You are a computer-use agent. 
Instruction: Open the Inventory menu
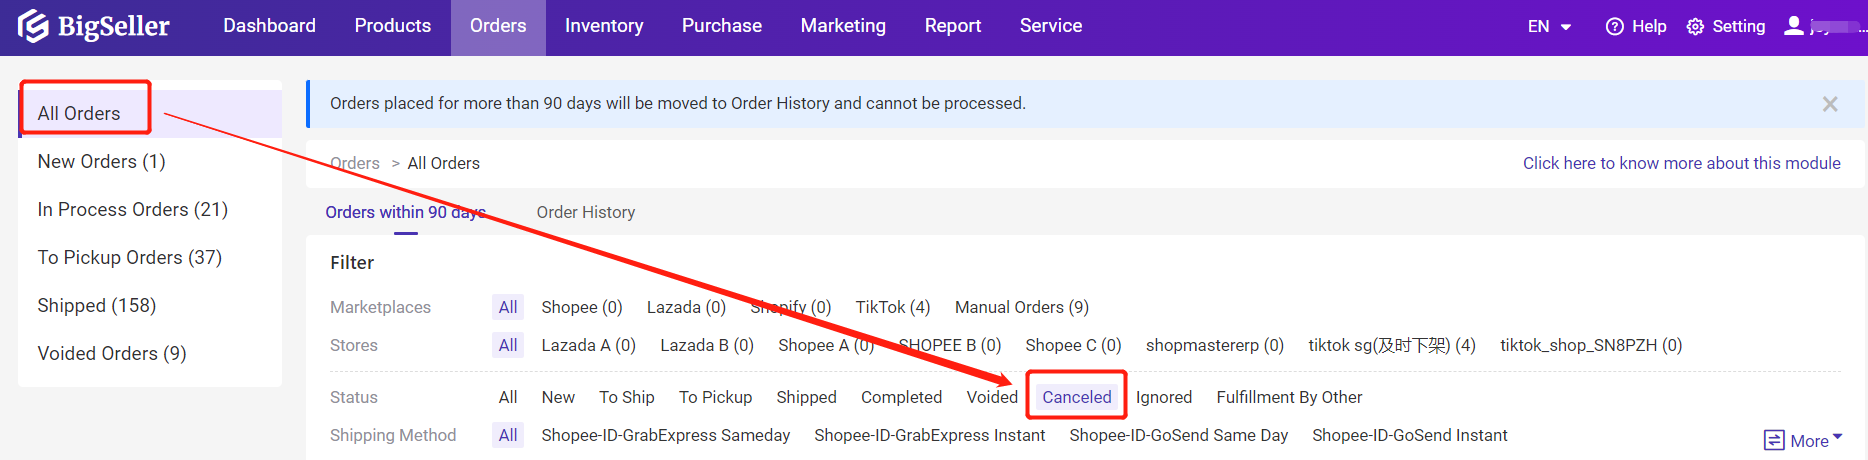[x=604, y=26]
